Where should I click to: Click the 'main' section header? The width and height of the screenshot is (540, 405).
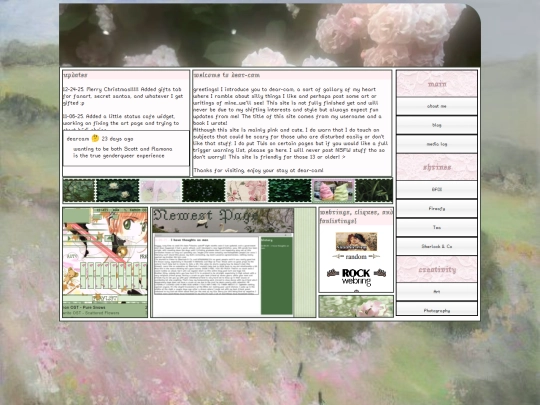click(x=437, y=84)
